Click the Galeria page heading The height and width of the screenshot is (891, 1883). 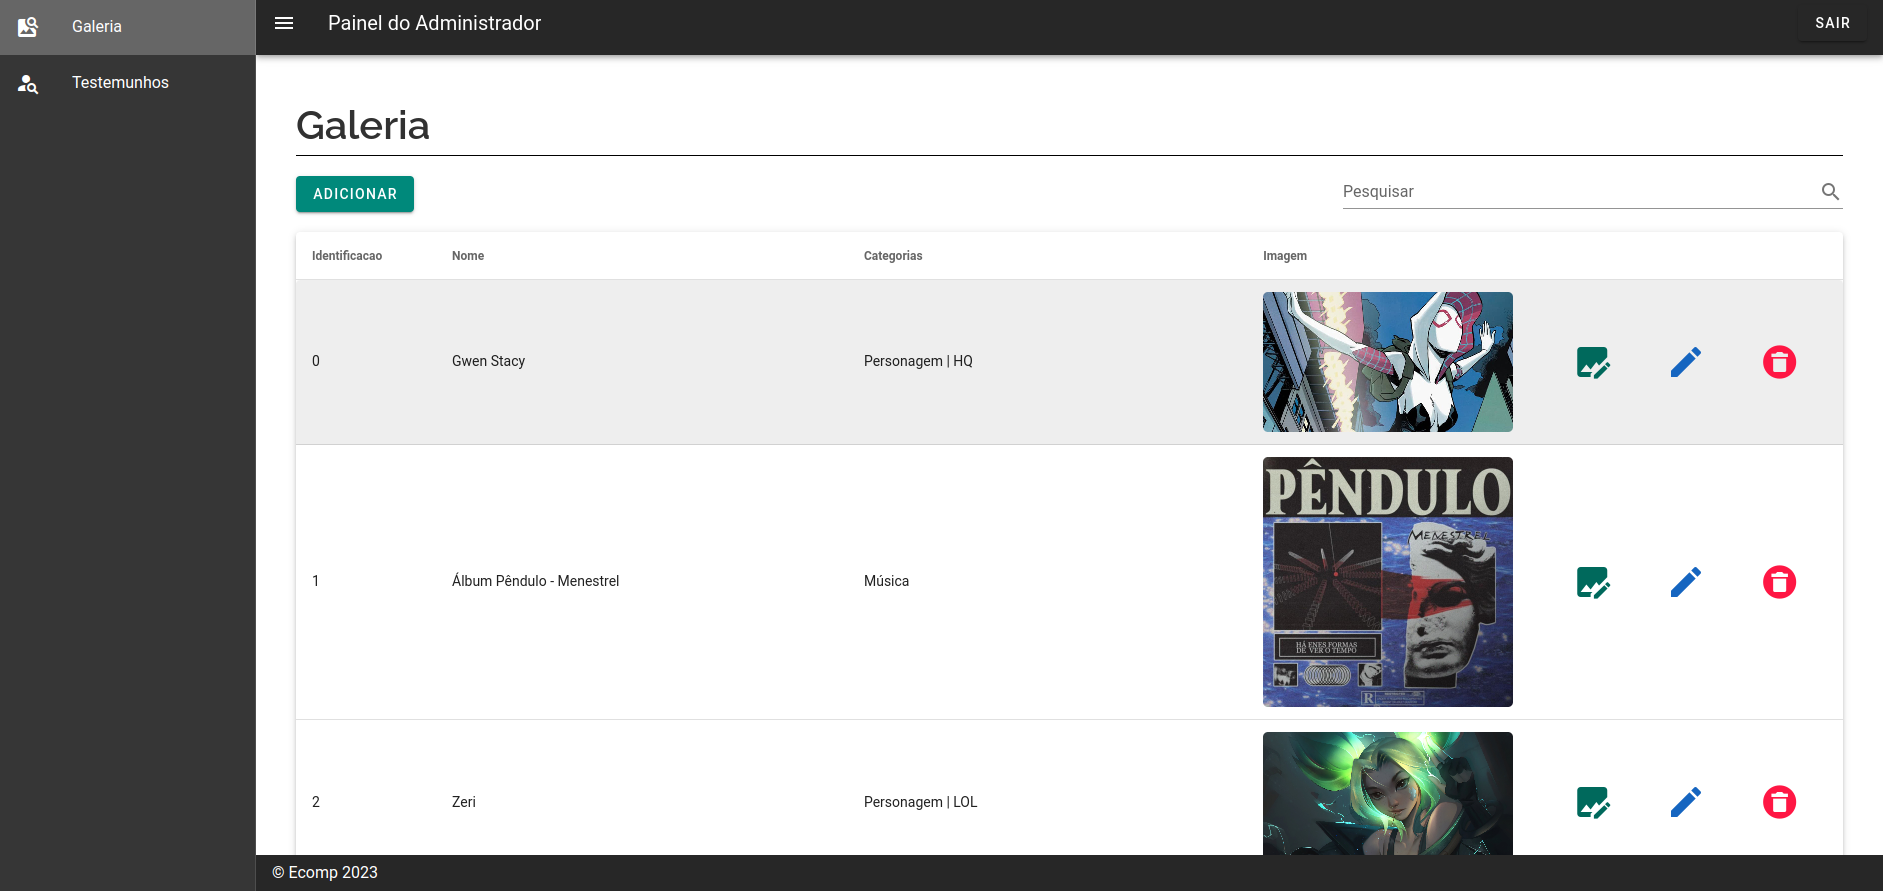pyautogui.click(x=363, y=125)
